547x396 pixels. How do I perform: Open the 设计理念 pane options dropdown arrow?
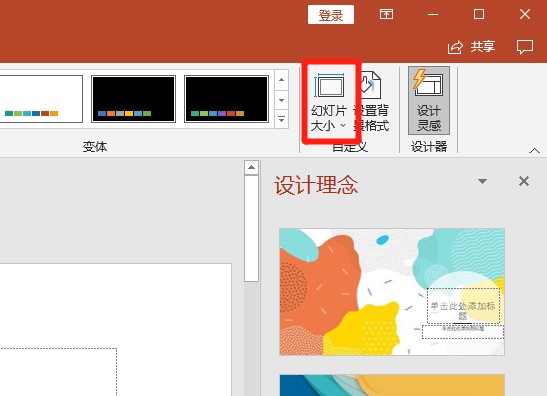click(x=482, y=181)
